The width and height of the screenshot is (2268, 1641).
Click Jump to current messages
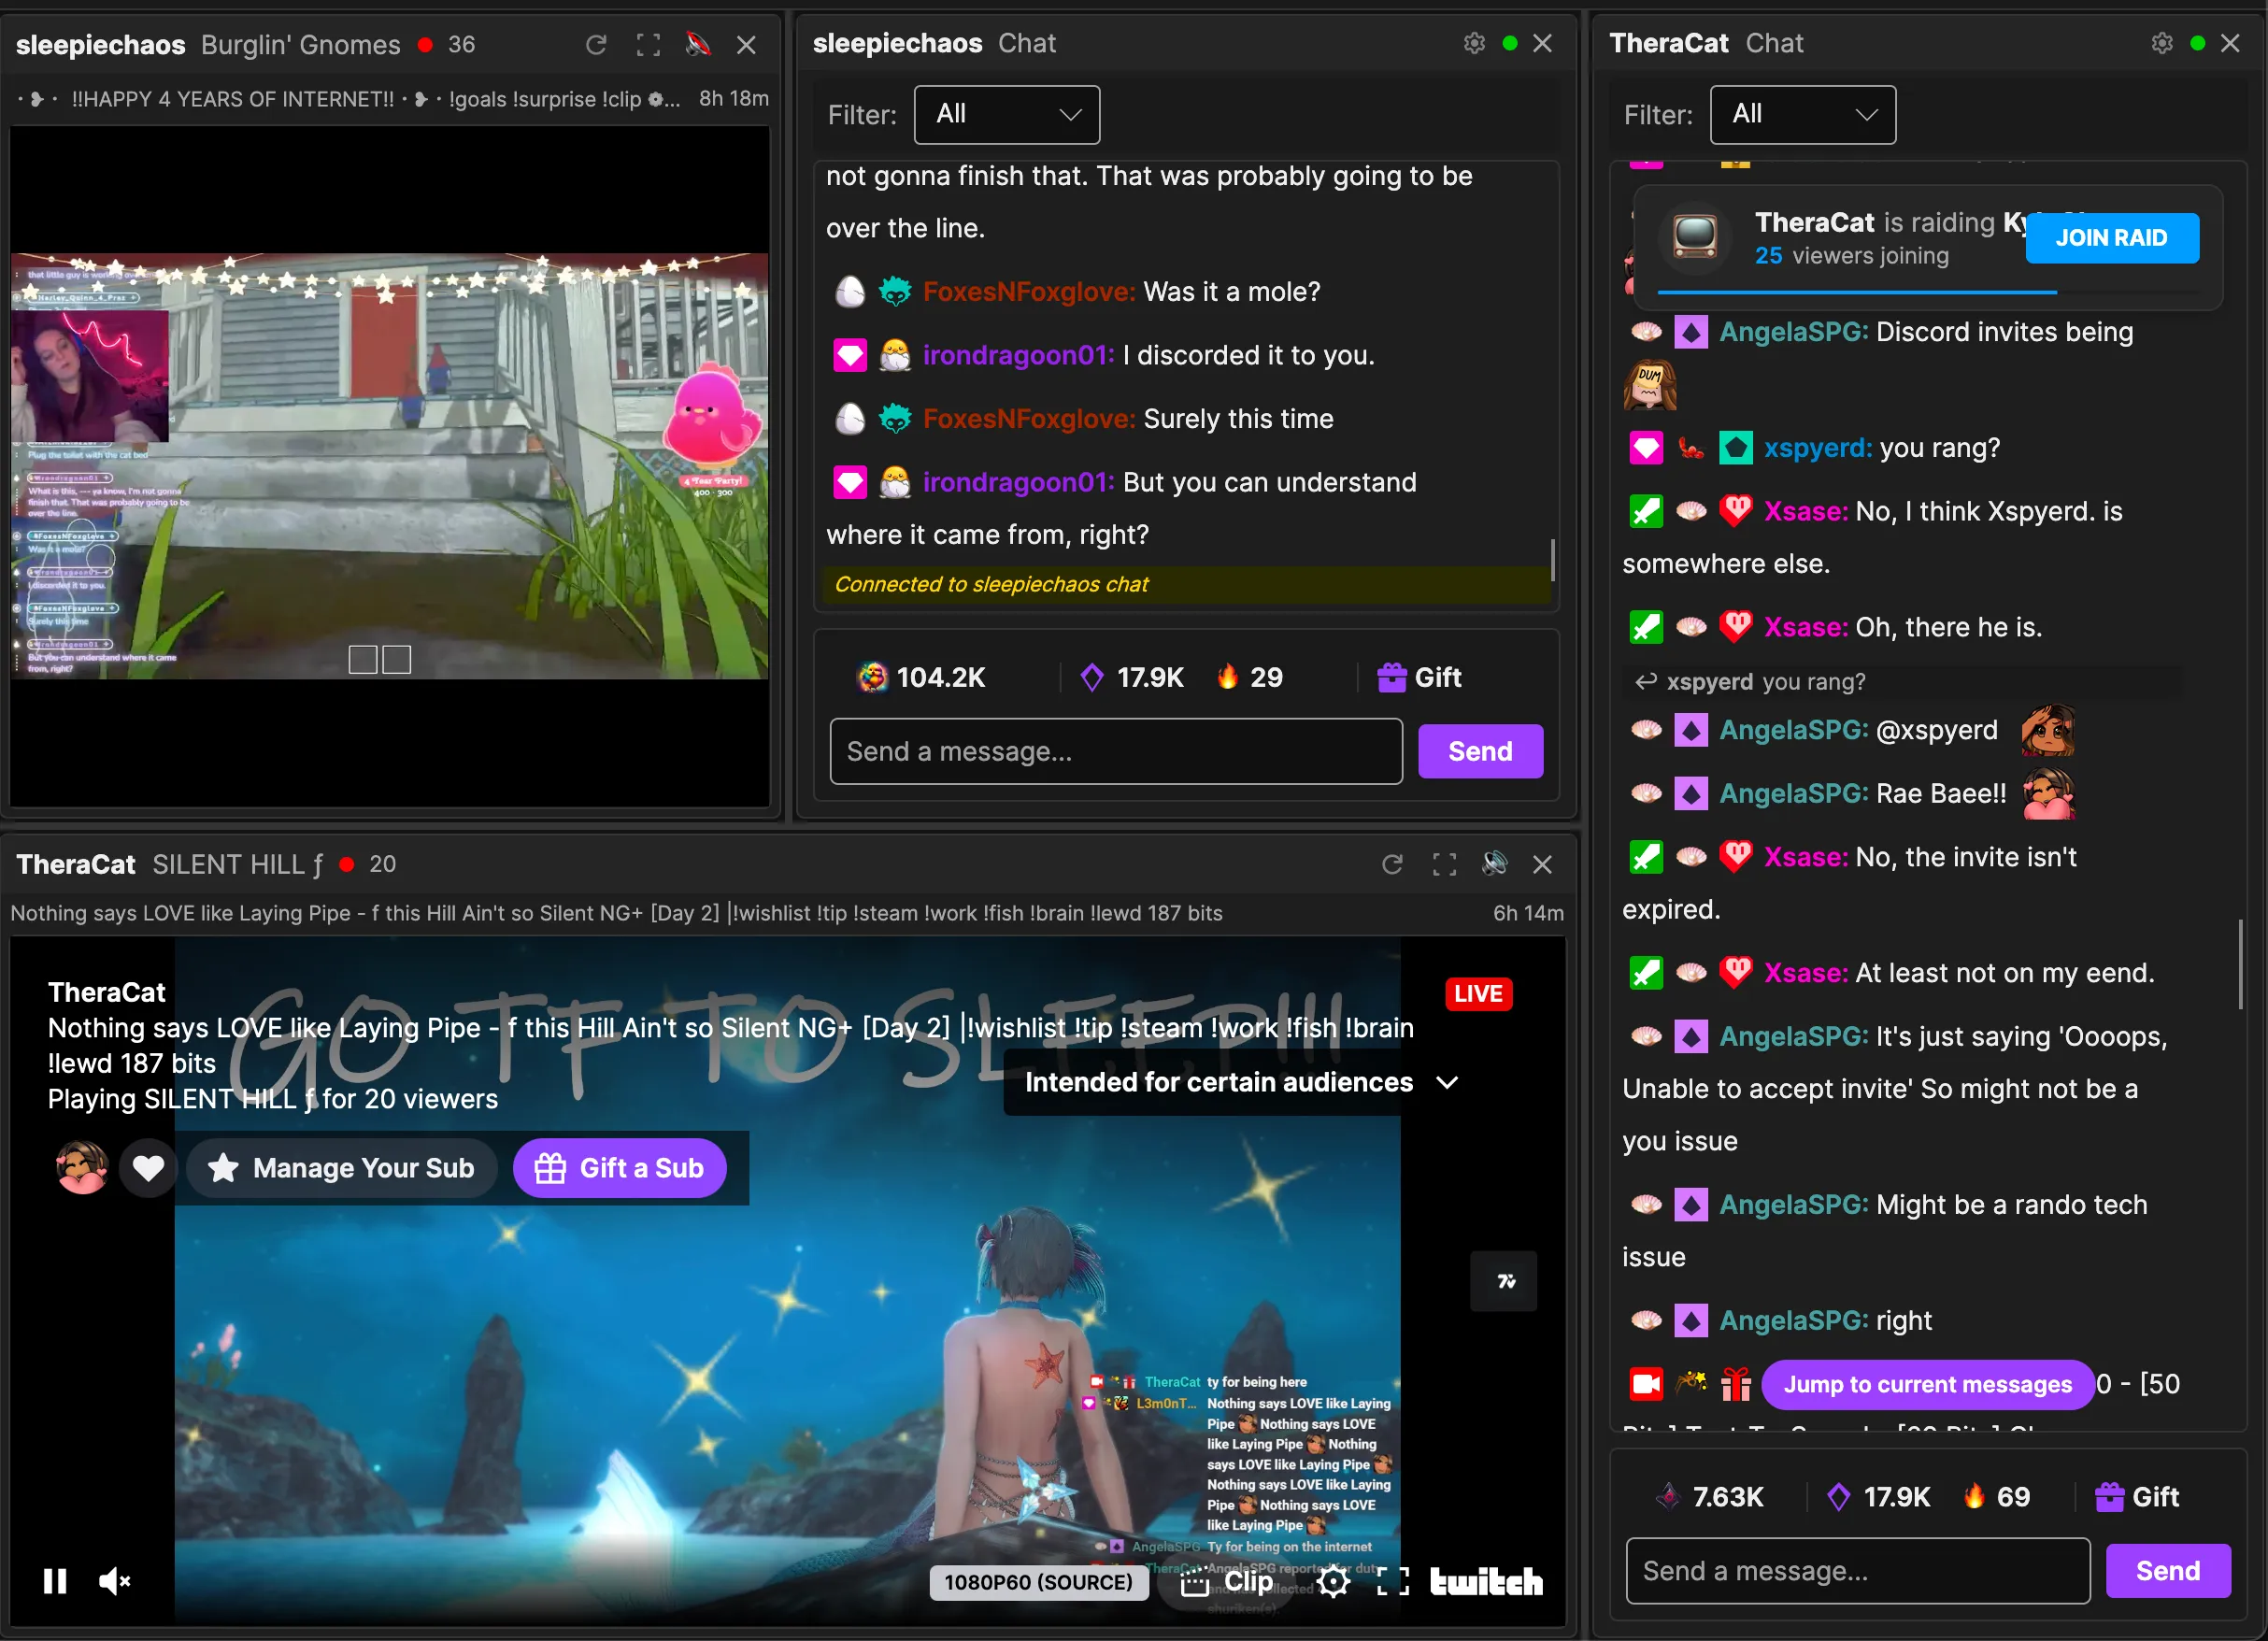(x=1927, y=1384)
